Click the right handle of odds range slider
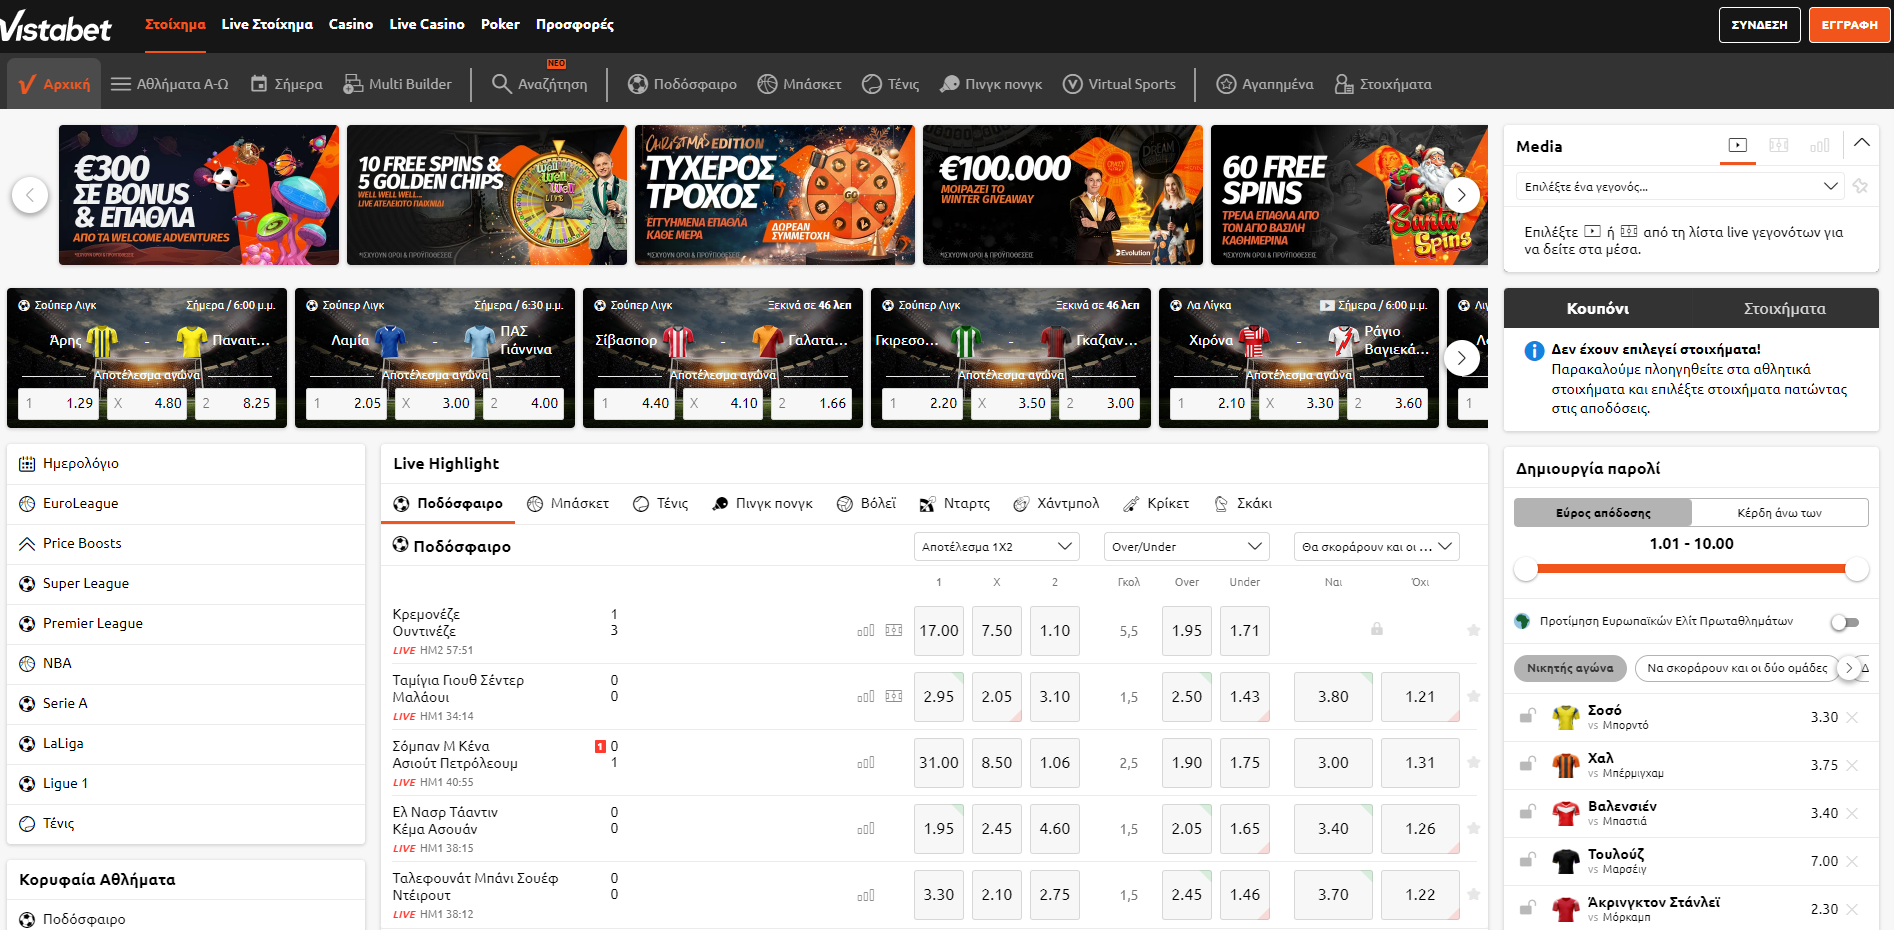This screenshot has height=930, width=1894. 1856,569
